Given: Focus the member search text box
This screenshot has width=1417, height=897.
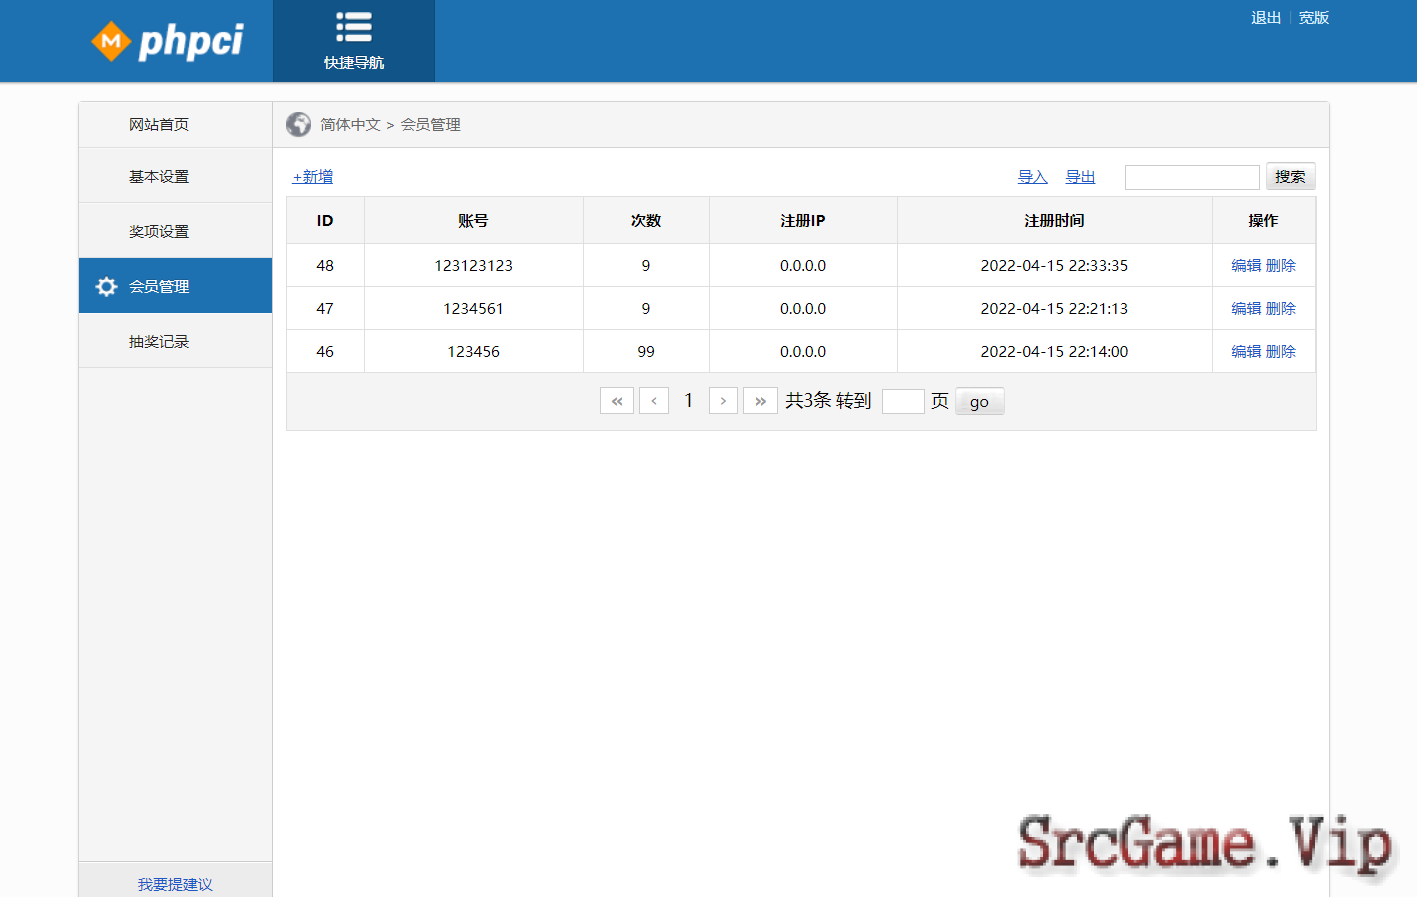Looking at the screenshot, I should (x=1191, y=177).
